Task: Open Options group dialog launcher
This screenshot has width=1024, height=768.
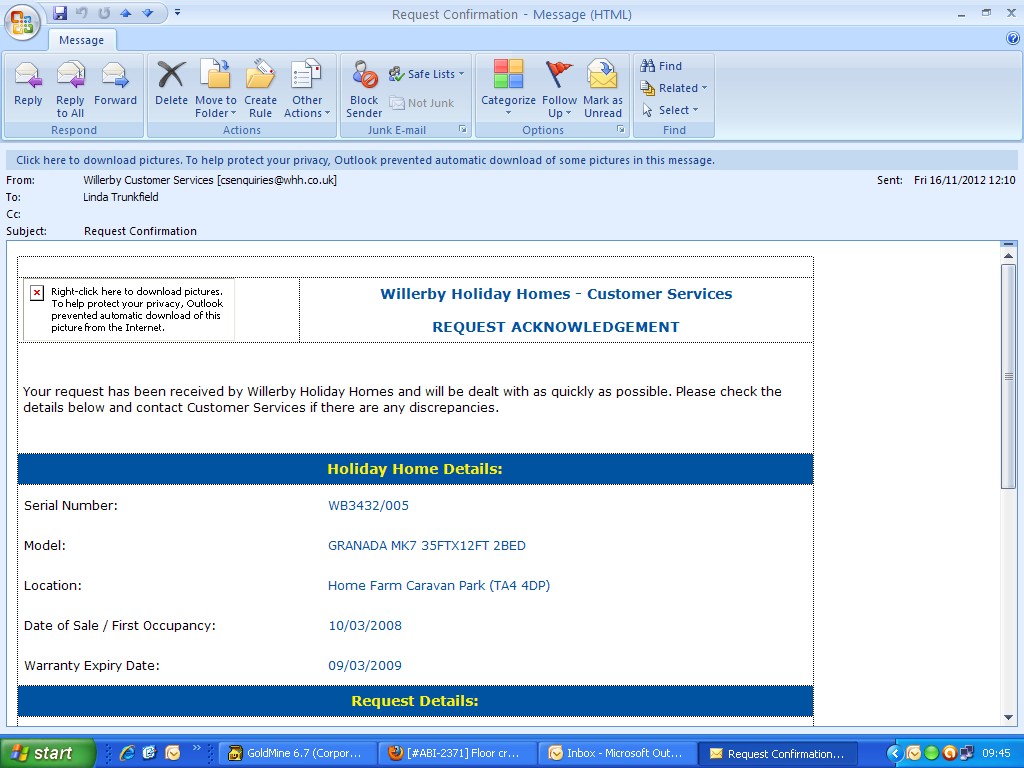Action: [620, 129]
